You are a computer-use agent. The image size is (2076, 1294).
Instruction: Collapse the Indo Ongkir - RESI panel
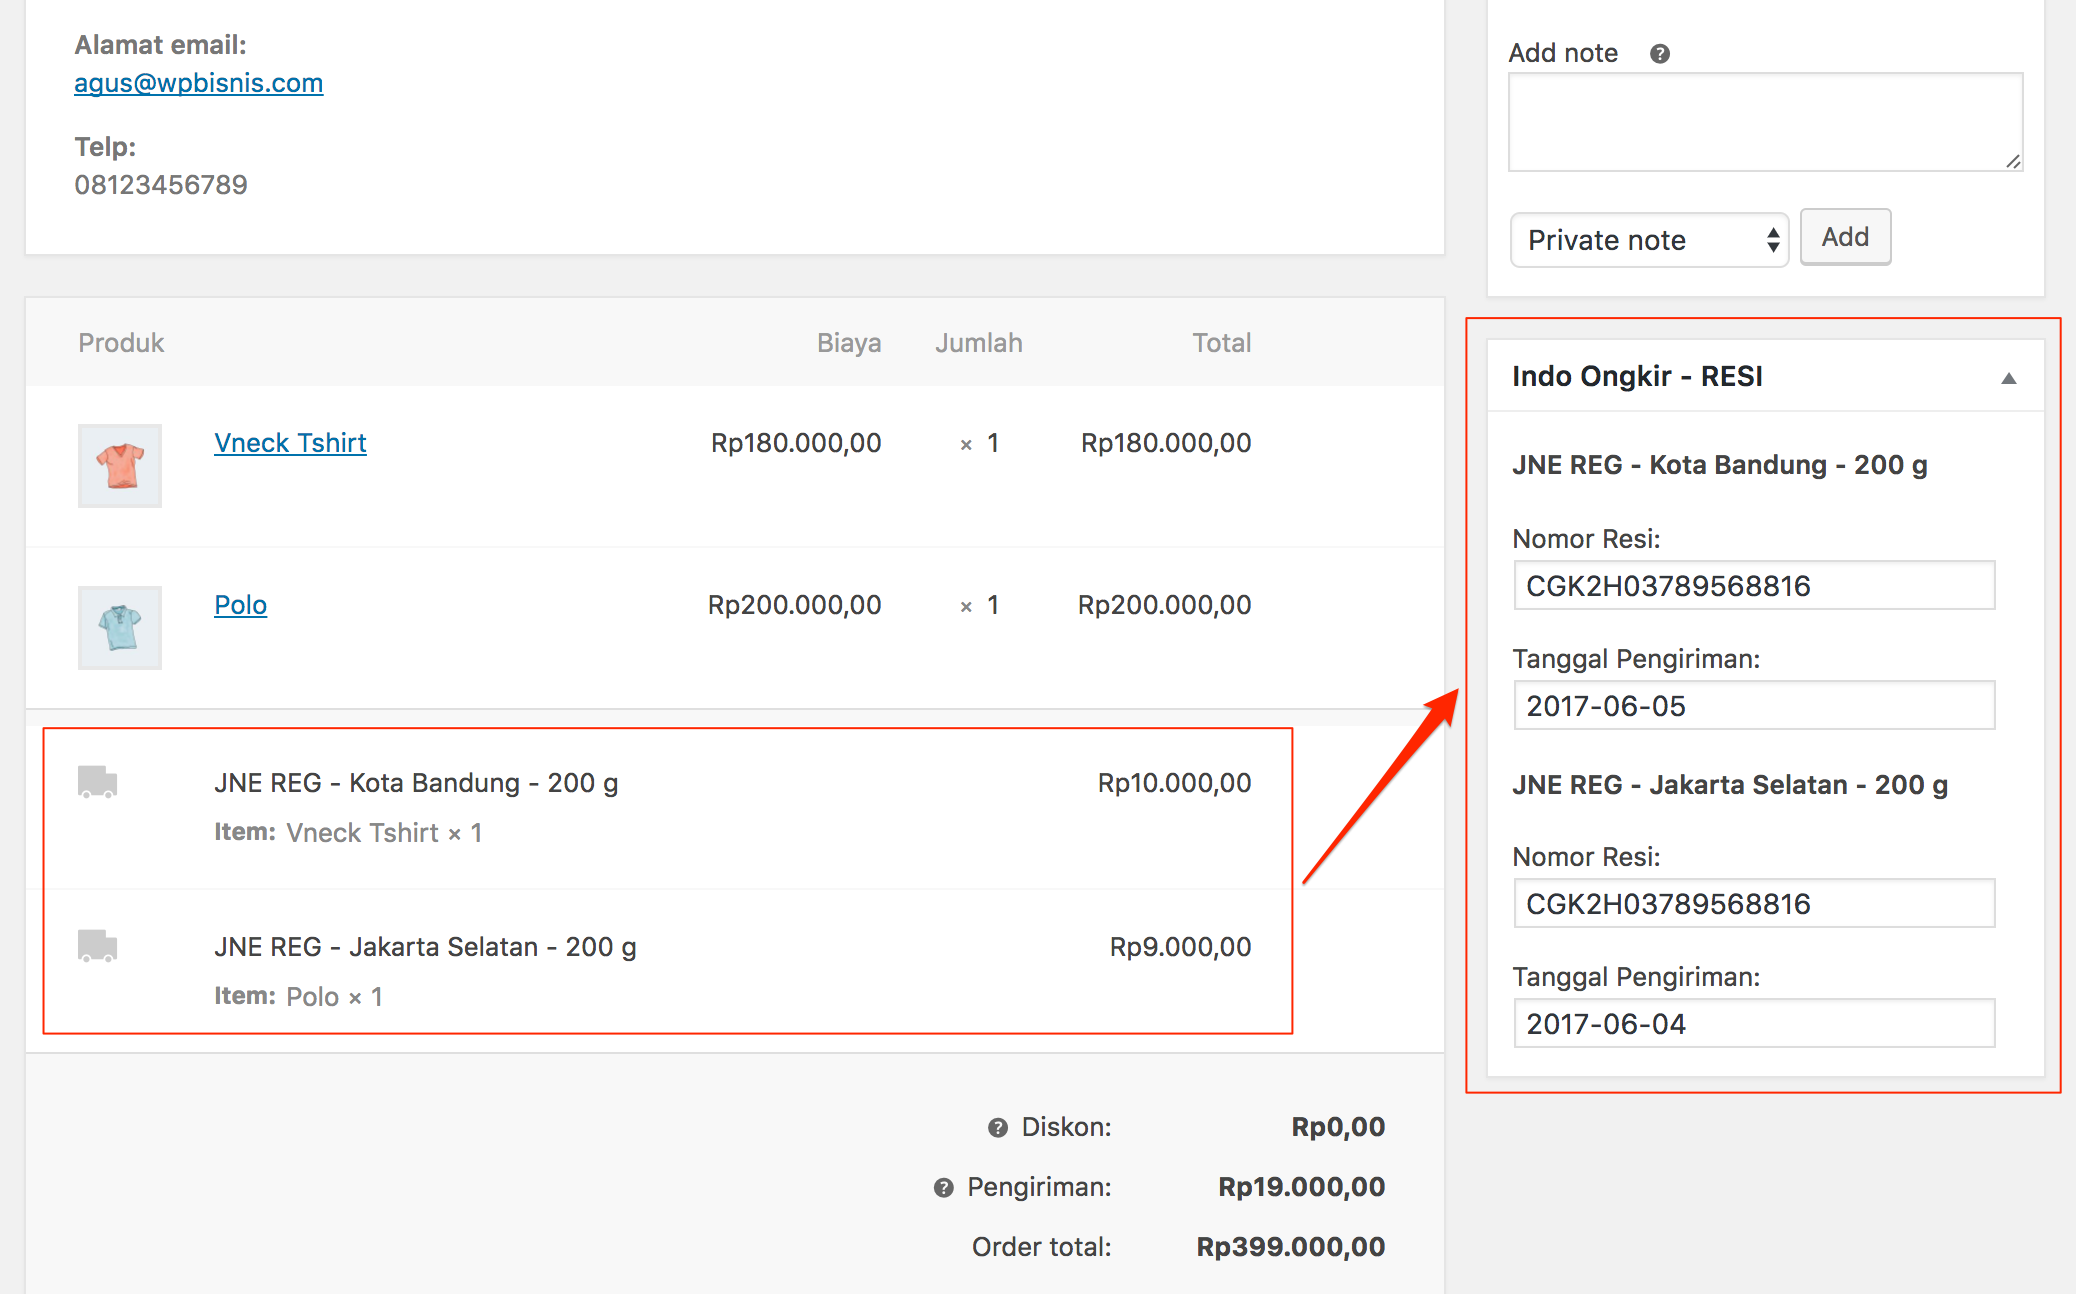[2008, 378]
